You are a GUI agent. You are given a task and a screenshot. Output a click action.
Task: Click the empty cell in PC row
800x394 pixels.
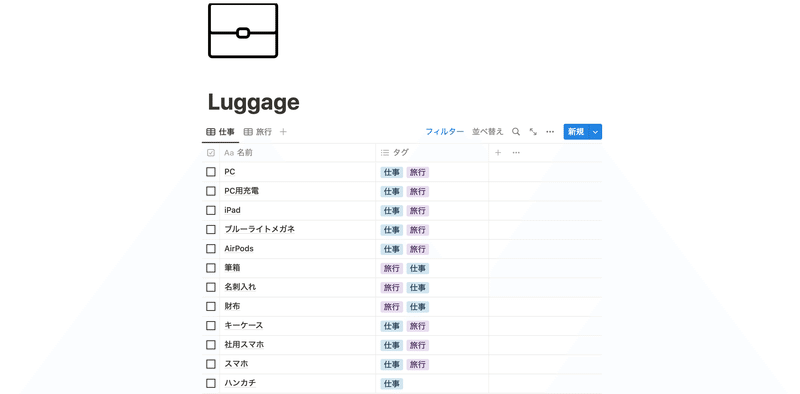click(x=545, y=172)
